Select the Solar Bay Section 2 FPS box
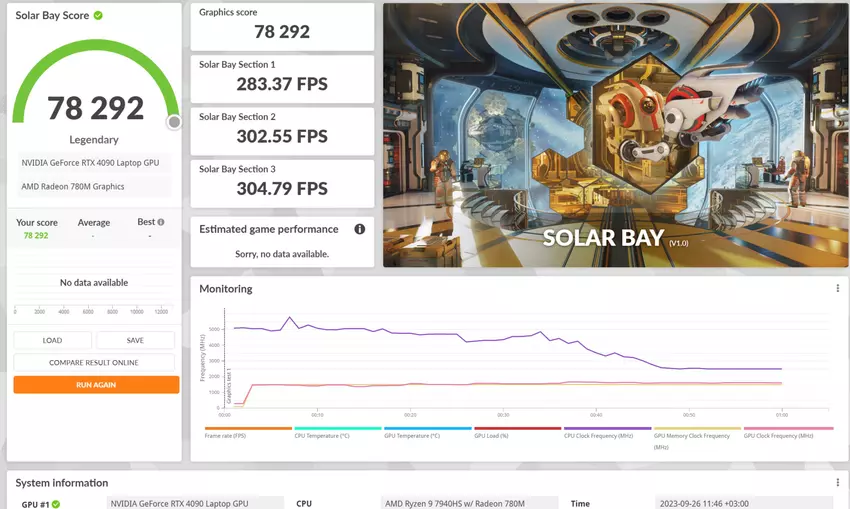This screenshot has height=509, width=850. [x=282, y=130]
